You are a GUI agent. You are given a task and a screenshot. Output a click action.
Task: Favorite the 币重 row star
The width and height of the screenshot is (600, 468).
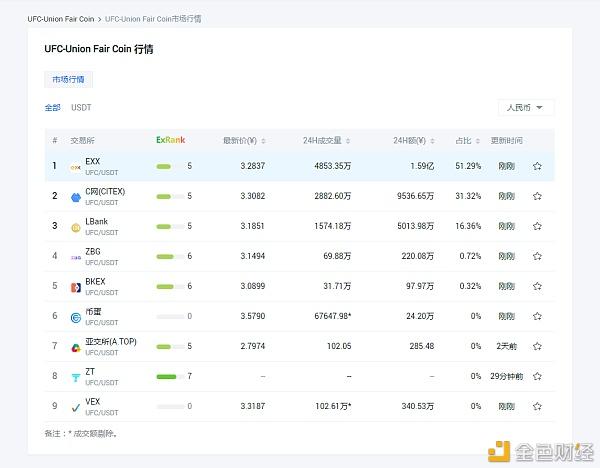click(537, 316)
